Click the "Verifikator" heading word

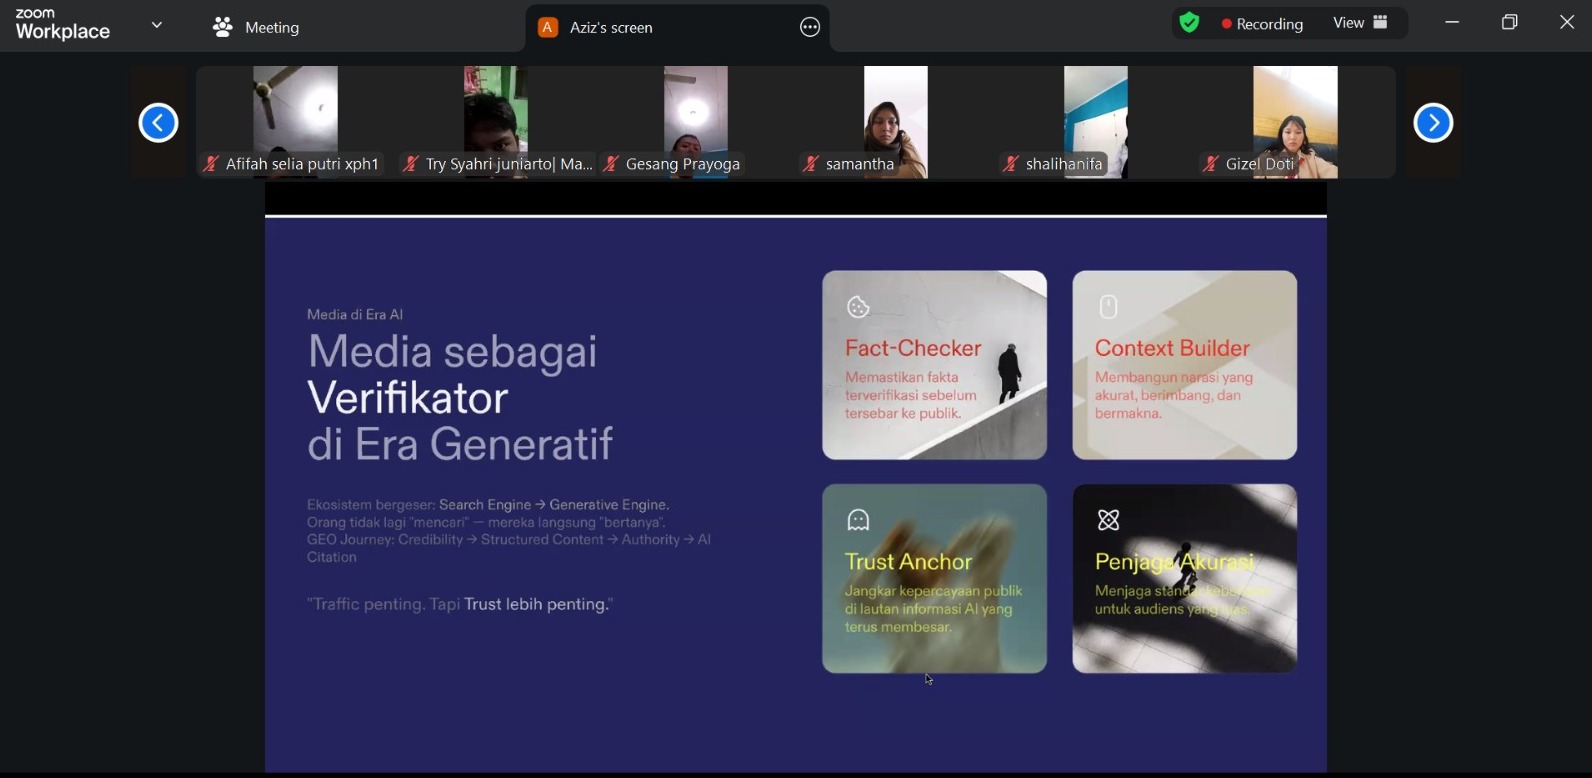(x=408, y=398)
